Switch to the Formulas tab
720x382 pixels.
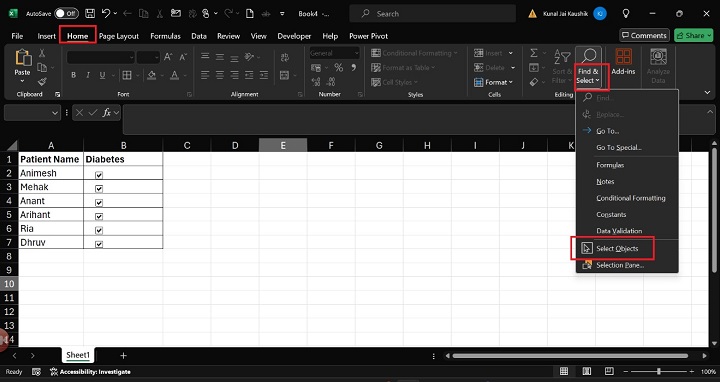(x=165, y=36)
